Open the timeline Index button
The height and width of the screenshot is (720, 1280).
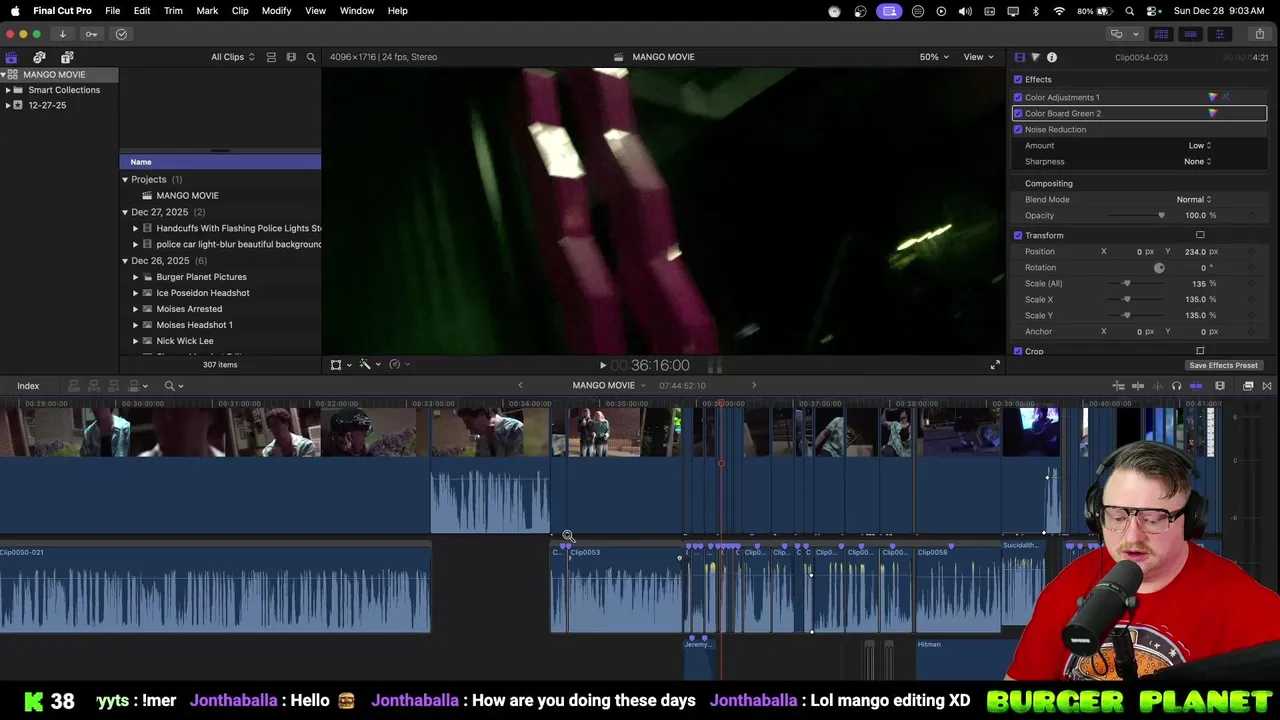pos(28,386)
